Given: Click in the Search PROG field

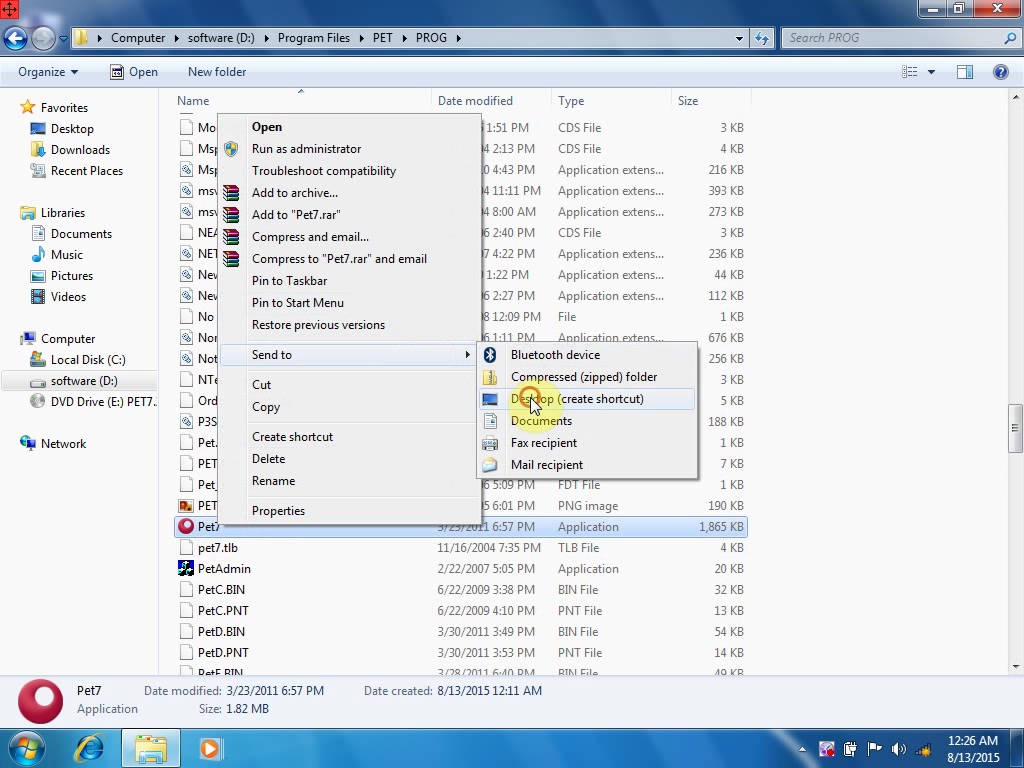Looking at the screenshot, I should [x=890, y=38].
